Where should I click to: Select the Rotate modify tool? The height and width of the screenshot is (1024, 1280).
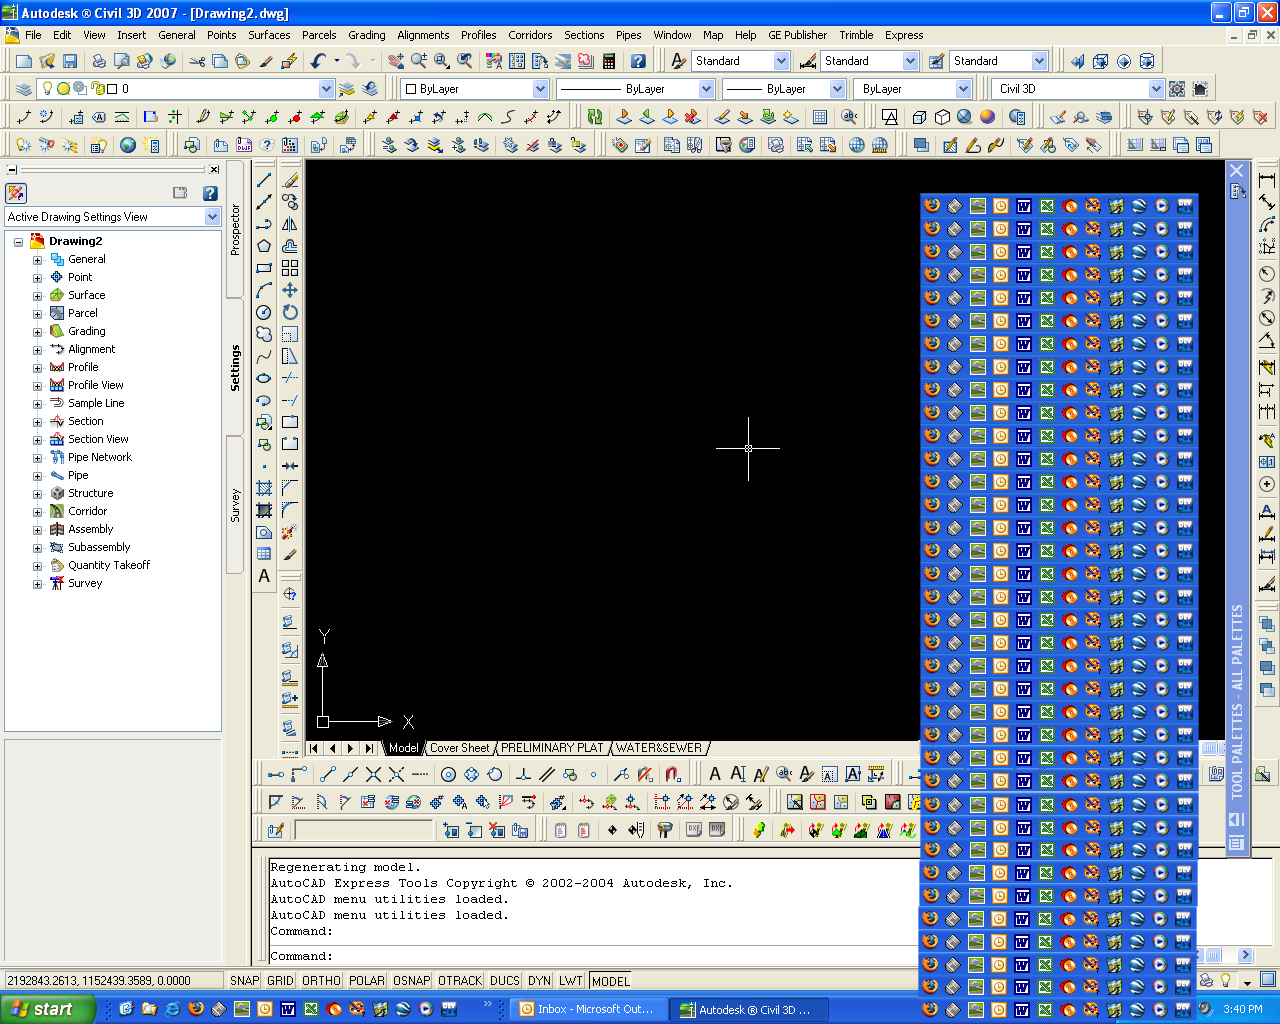point(290,312)
